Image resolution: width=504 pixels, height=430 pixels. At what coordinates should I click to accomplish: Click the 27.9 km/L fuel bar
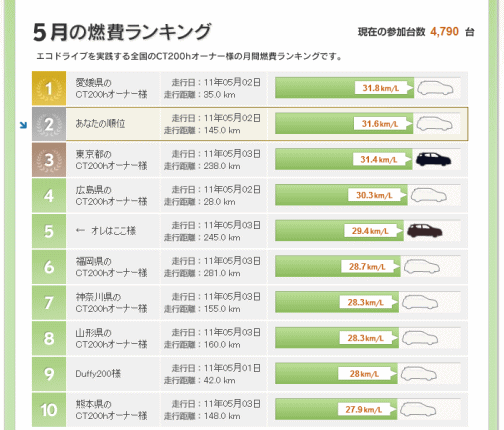[336, 409]
